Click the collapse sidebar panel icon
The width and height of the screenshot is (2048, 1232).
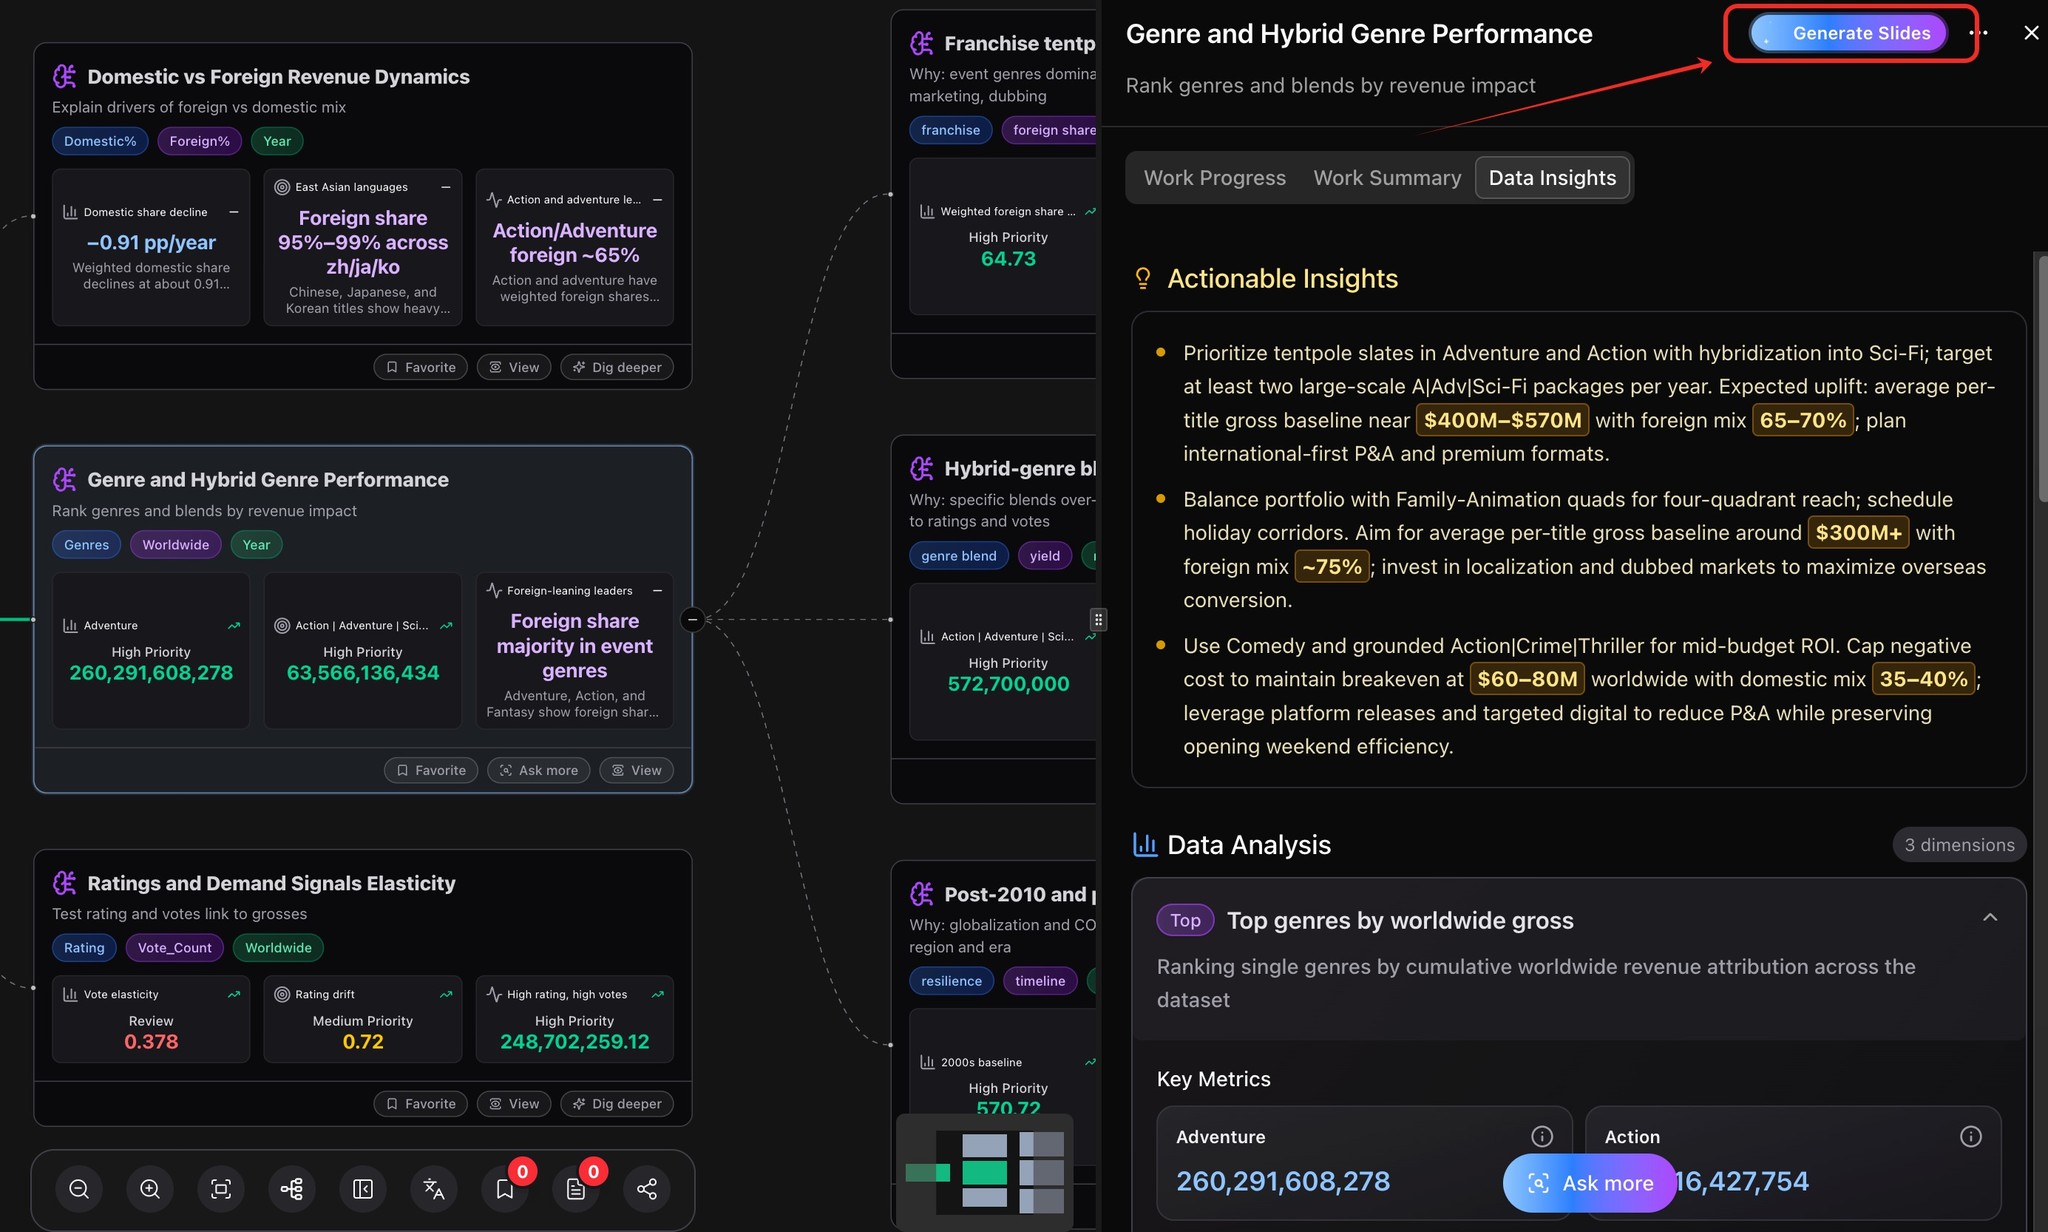(363, 1188)
